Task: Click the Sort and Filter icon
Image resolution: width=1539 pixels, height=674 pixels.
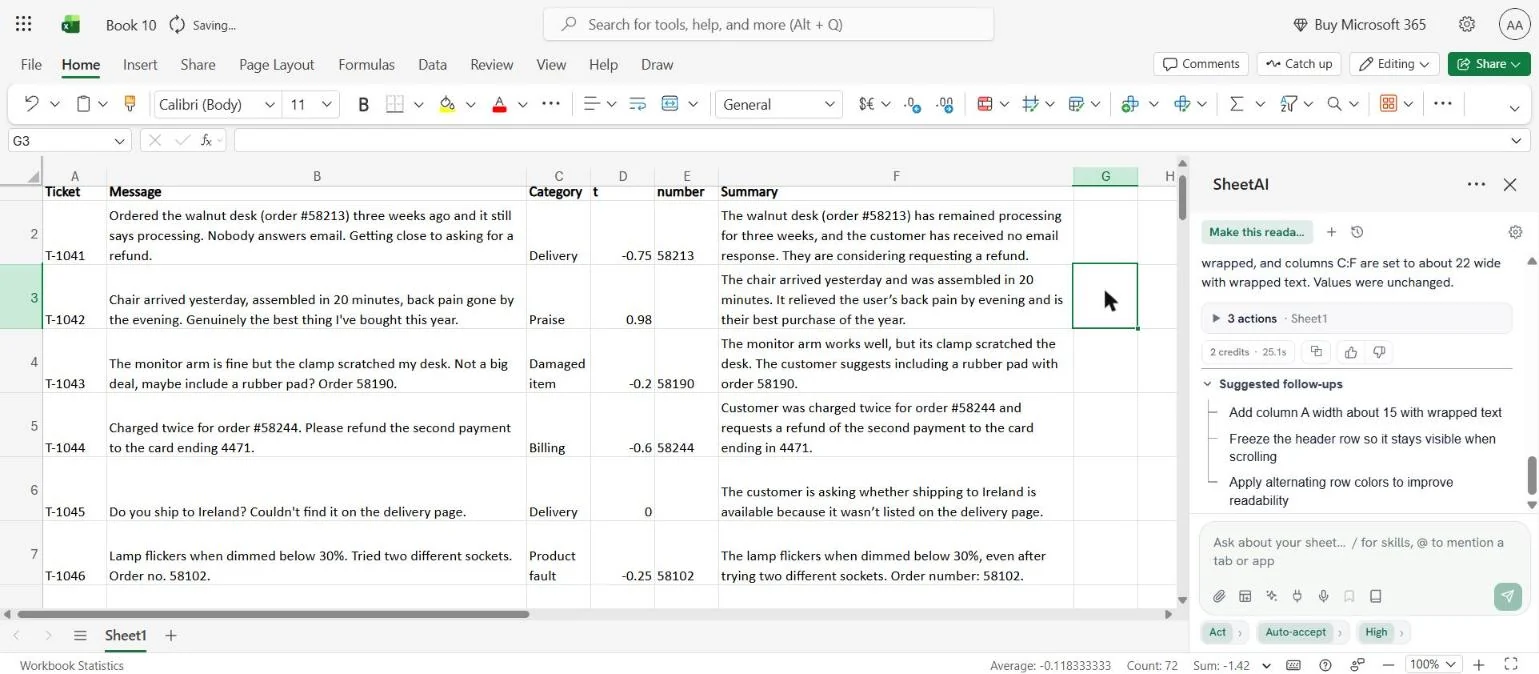Action: point(1288,104)
